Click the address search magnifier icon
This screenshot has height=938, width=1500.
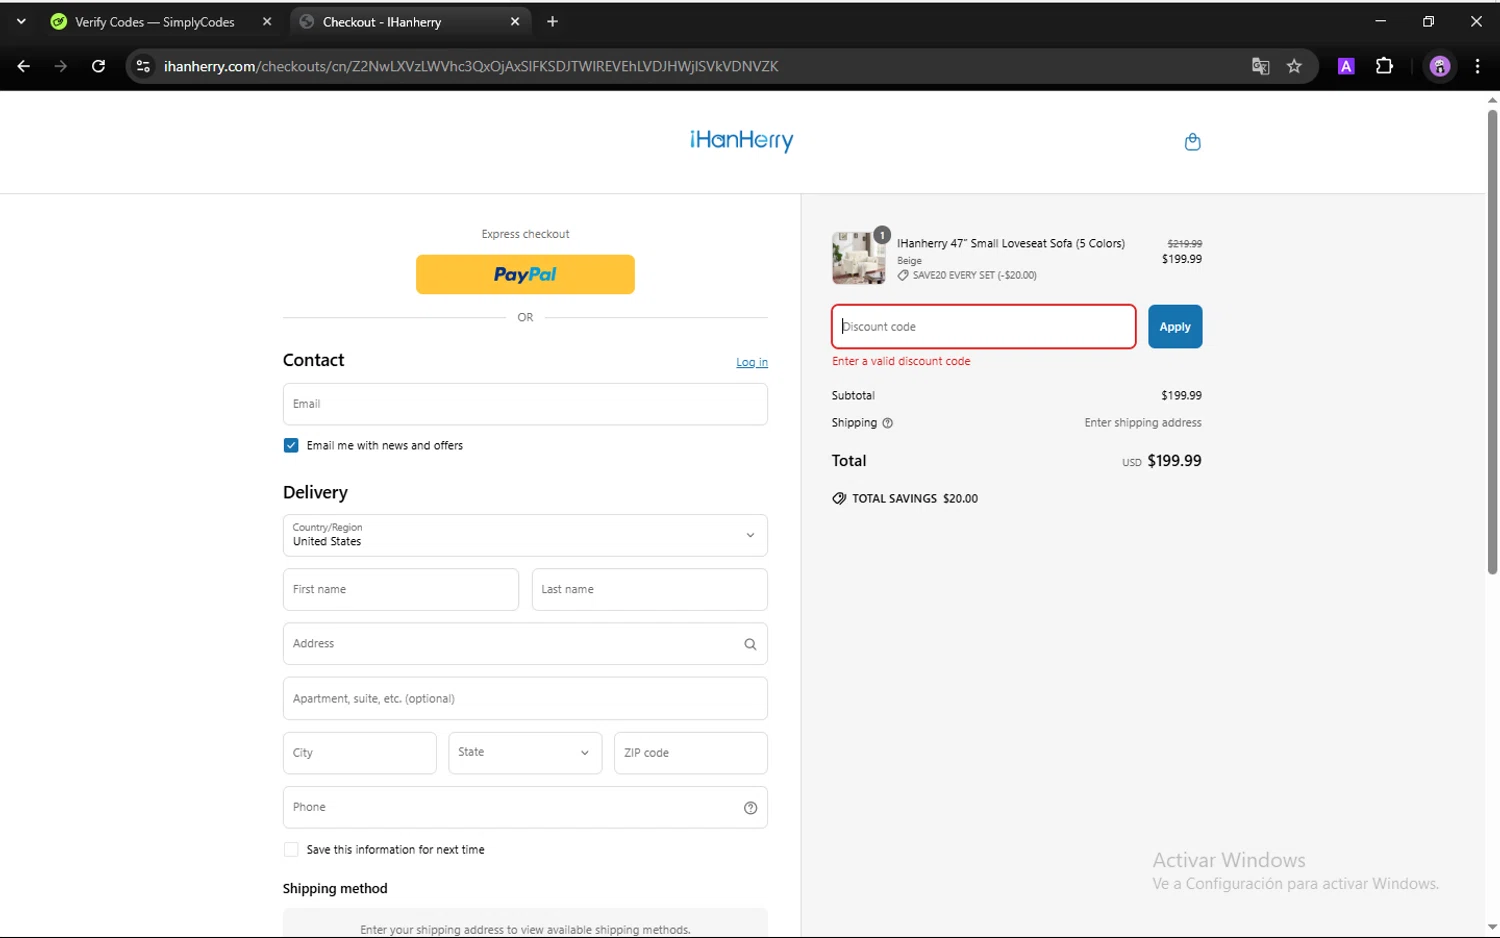(x=750, y=644)
